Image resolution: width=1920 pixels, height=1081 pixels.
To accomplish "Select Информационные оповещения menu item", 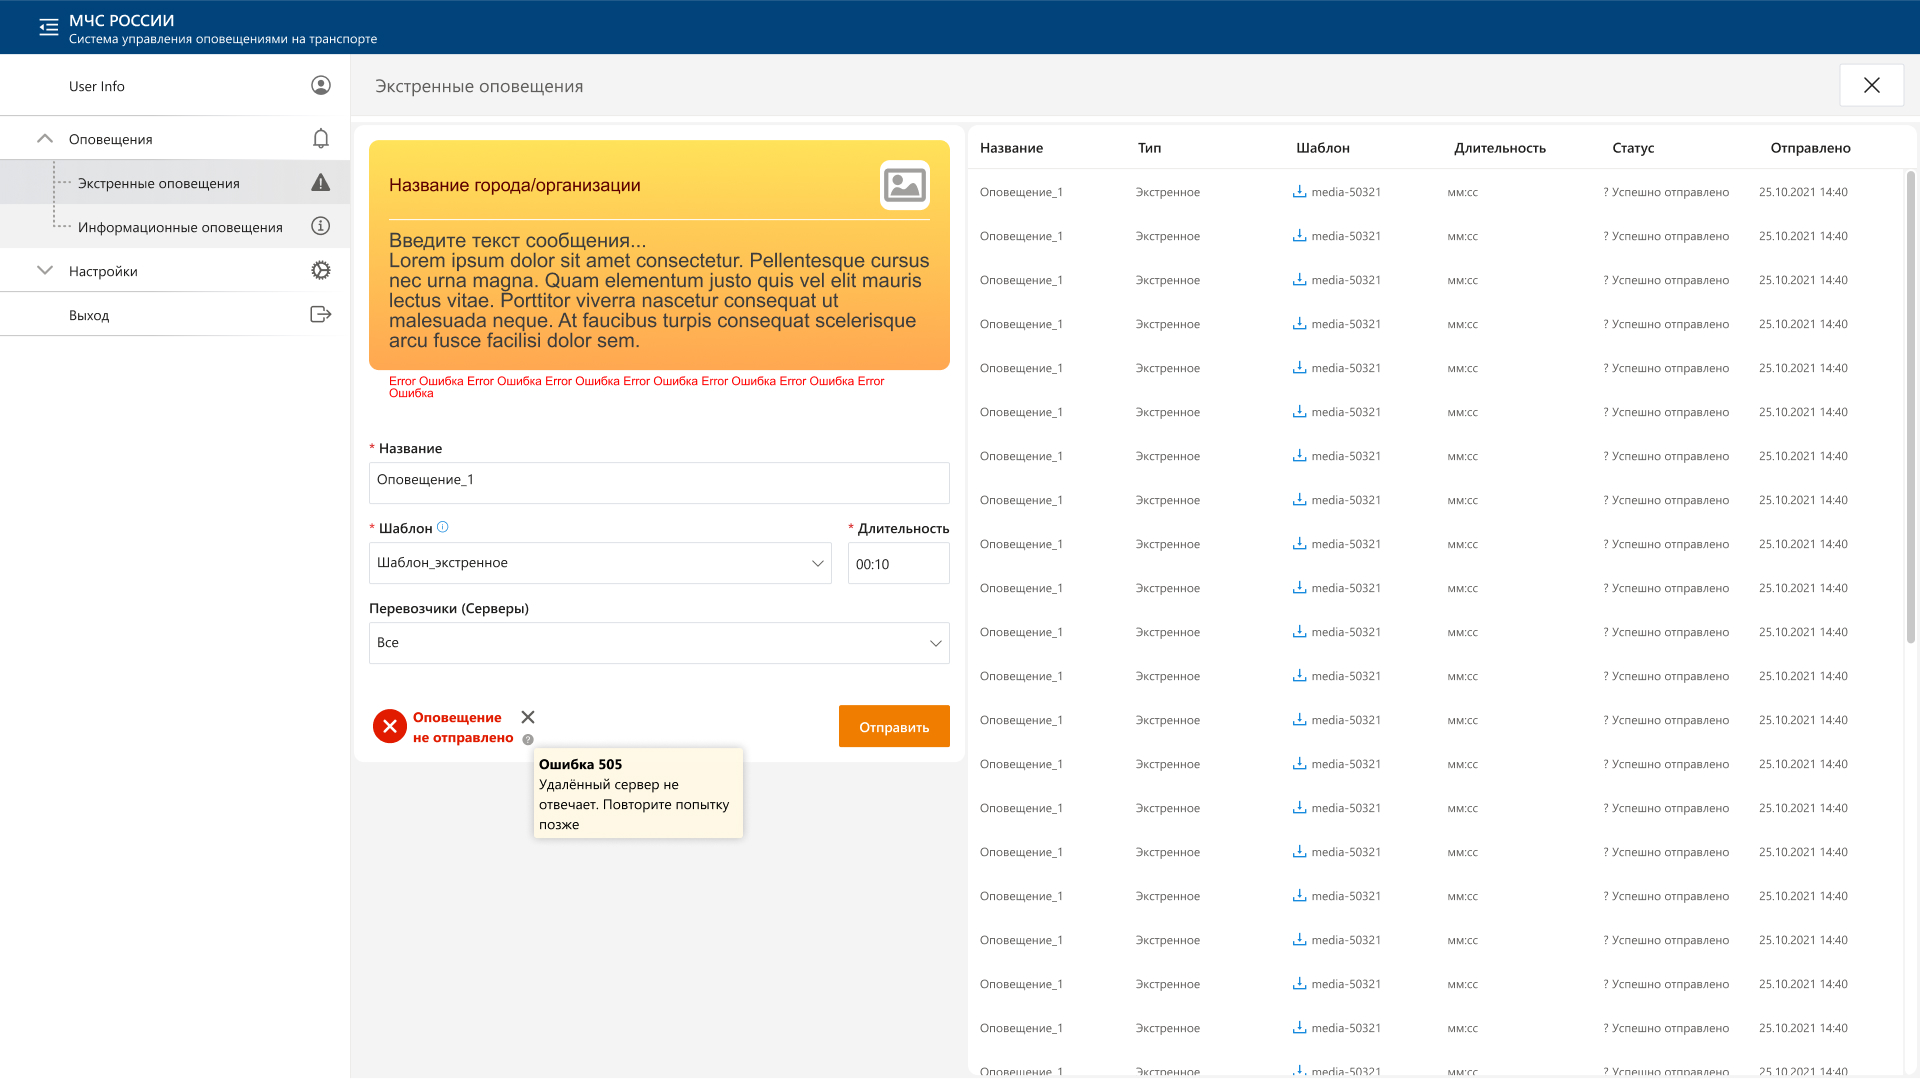I will [180, 228].
